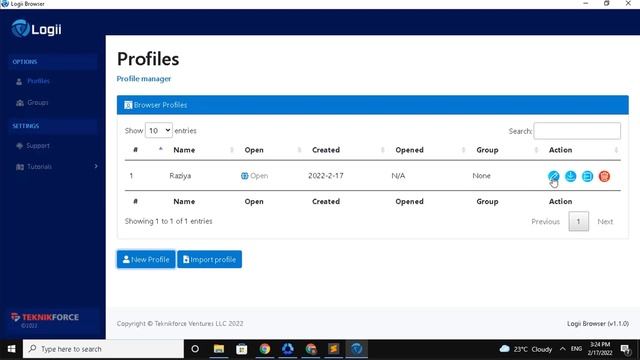Image resolution: width=640 pixels, height=360 pixels.
Task: Click the Windows taskbar search box
Action: pos(103,349)
